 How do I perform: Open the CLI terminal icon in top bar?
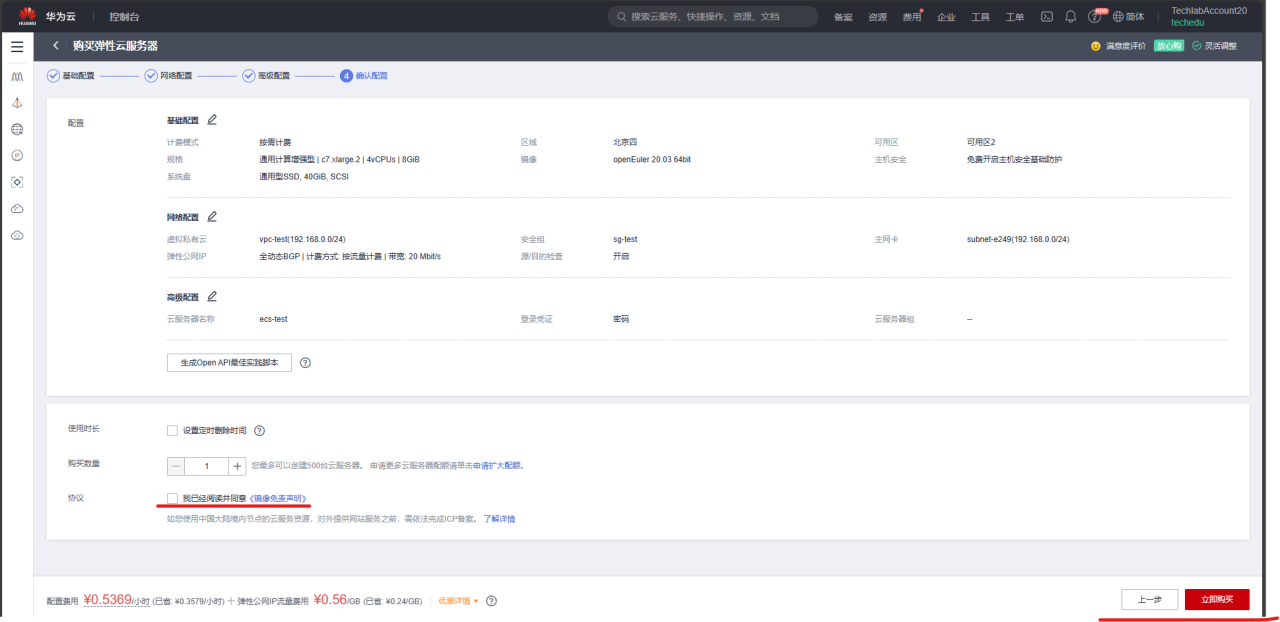tap(1047, 16)
